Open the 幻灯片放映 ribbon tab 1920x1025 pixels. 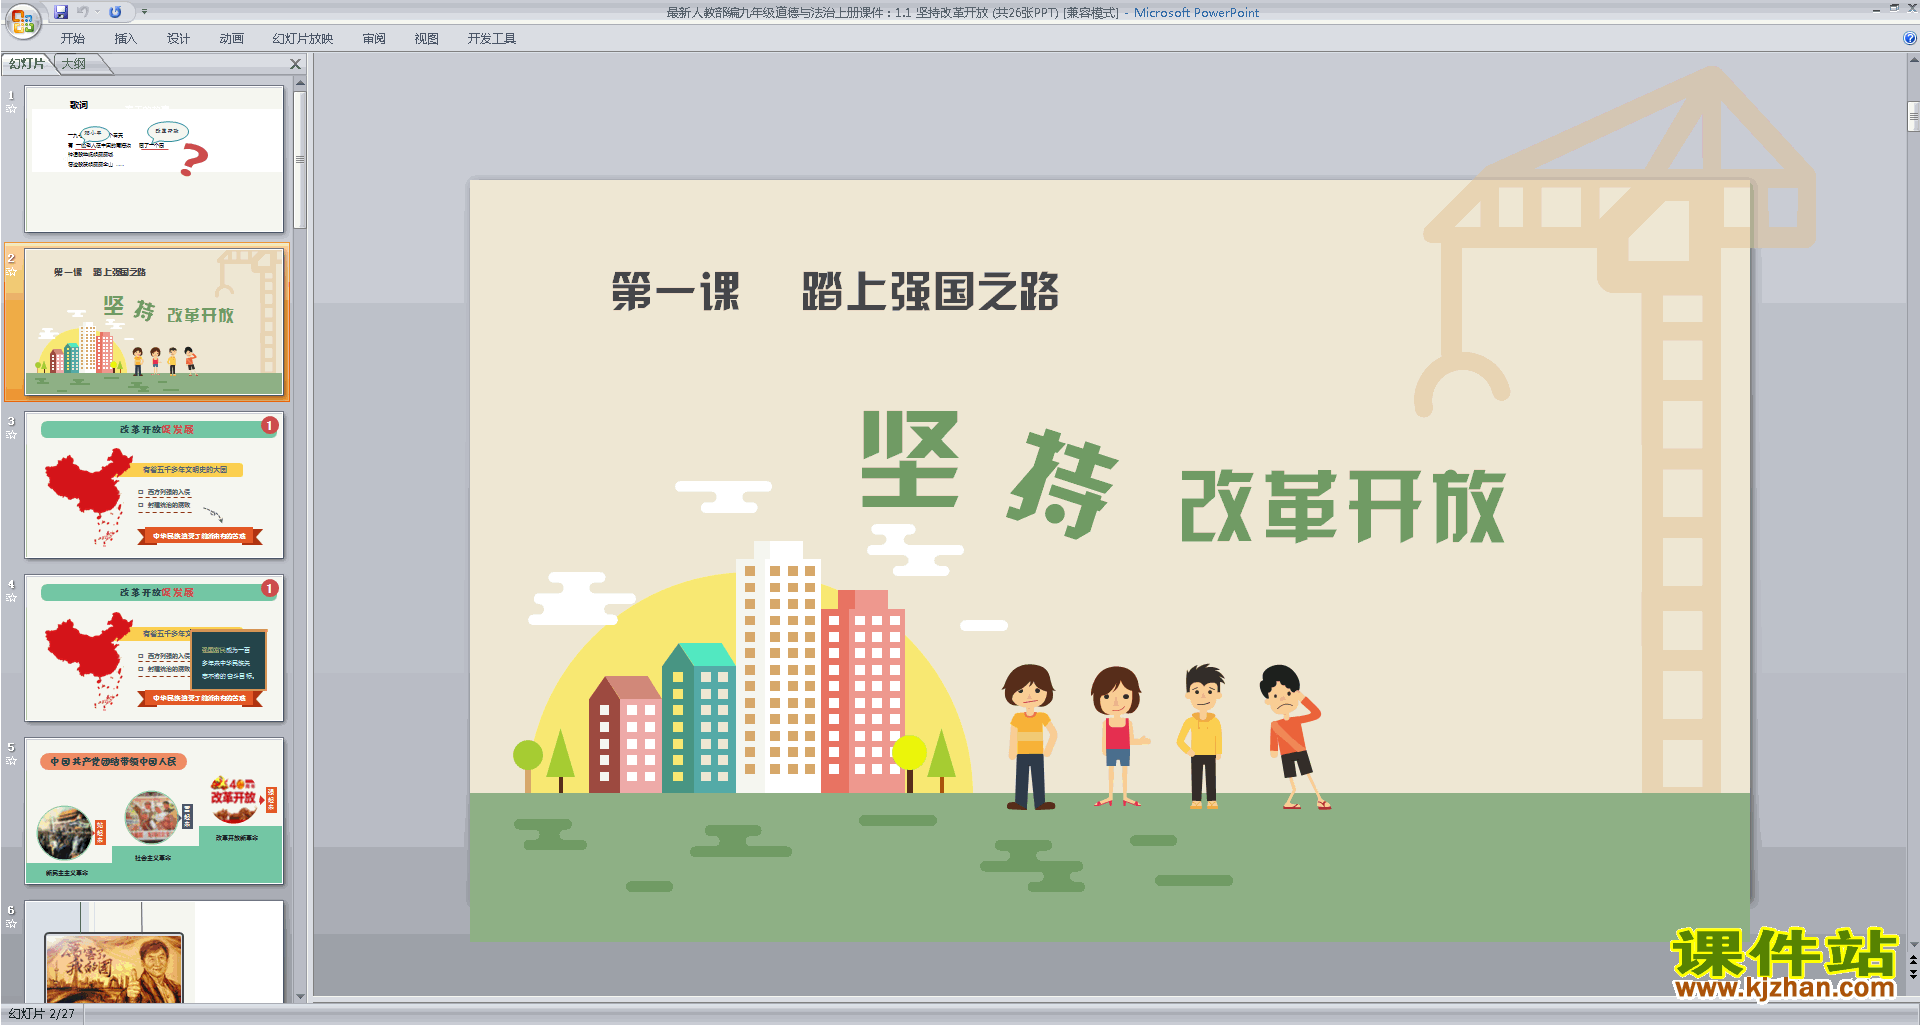(x=303, y=39)
